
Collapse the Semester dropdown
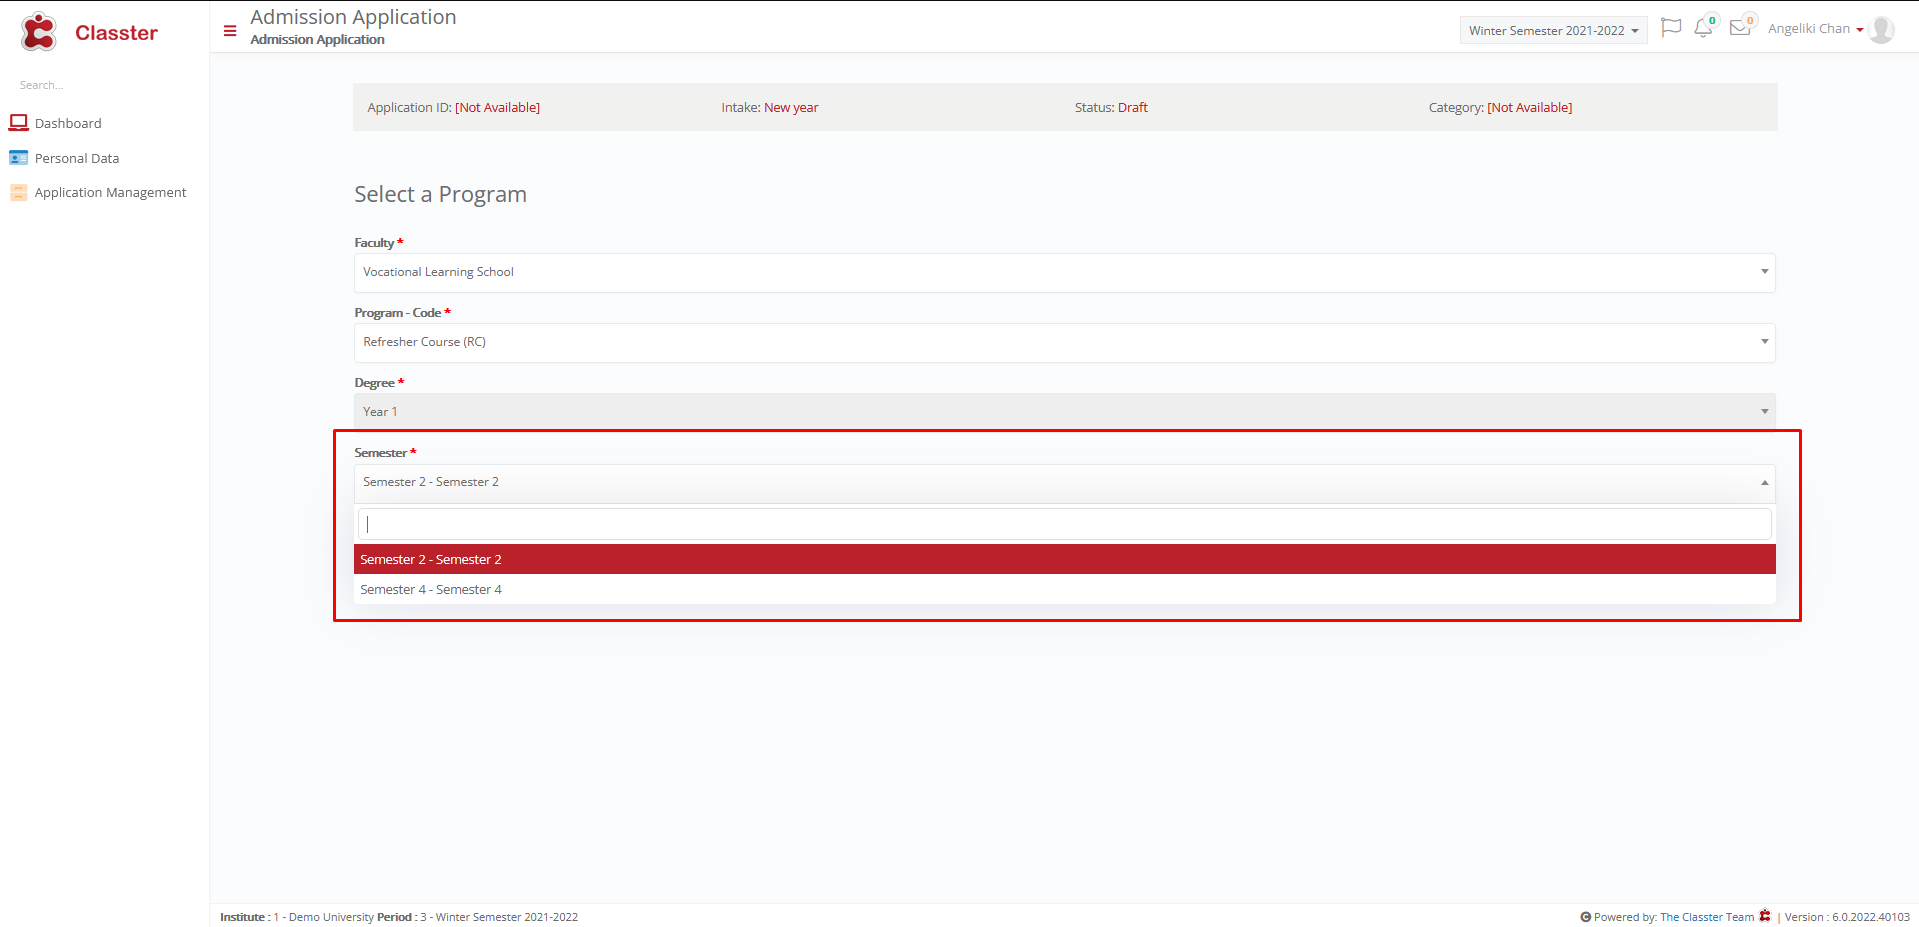pos(1064,482)
